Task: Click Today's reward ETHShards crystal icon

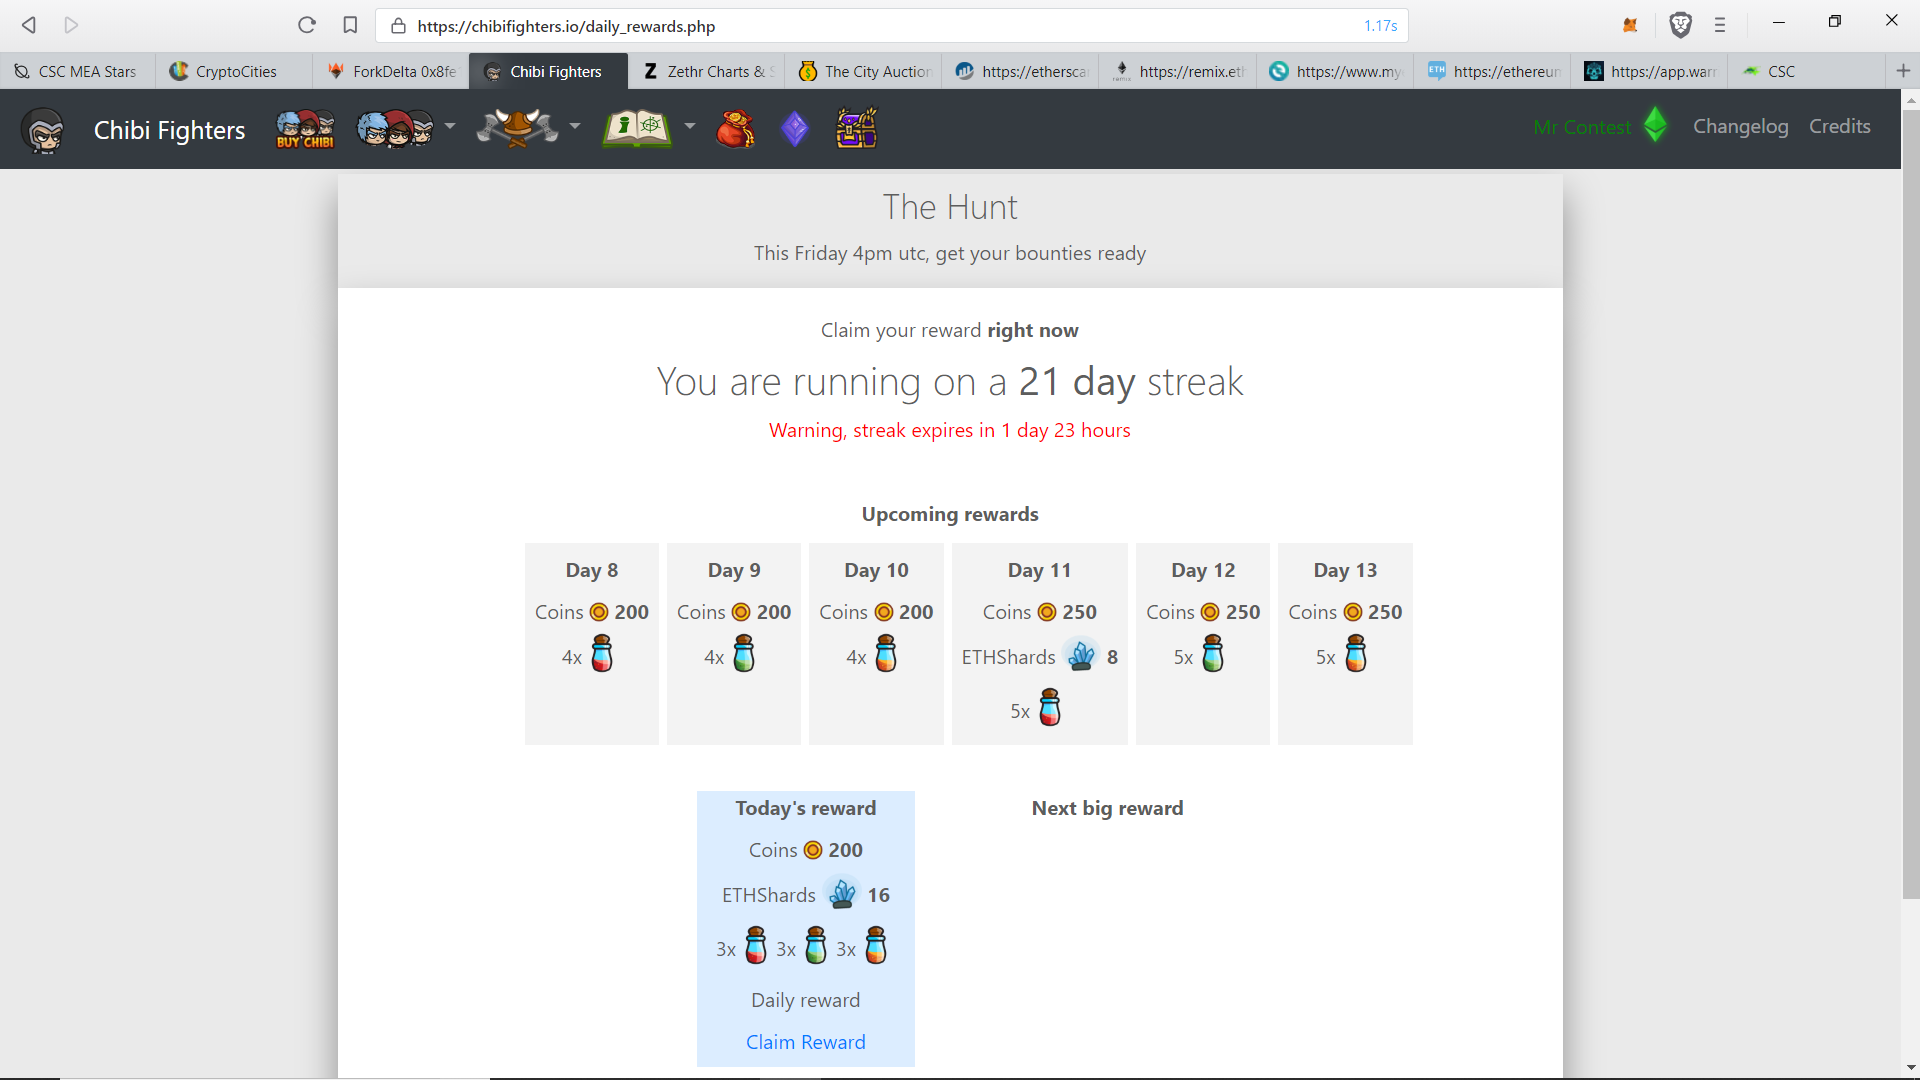Action: point(842,893)
